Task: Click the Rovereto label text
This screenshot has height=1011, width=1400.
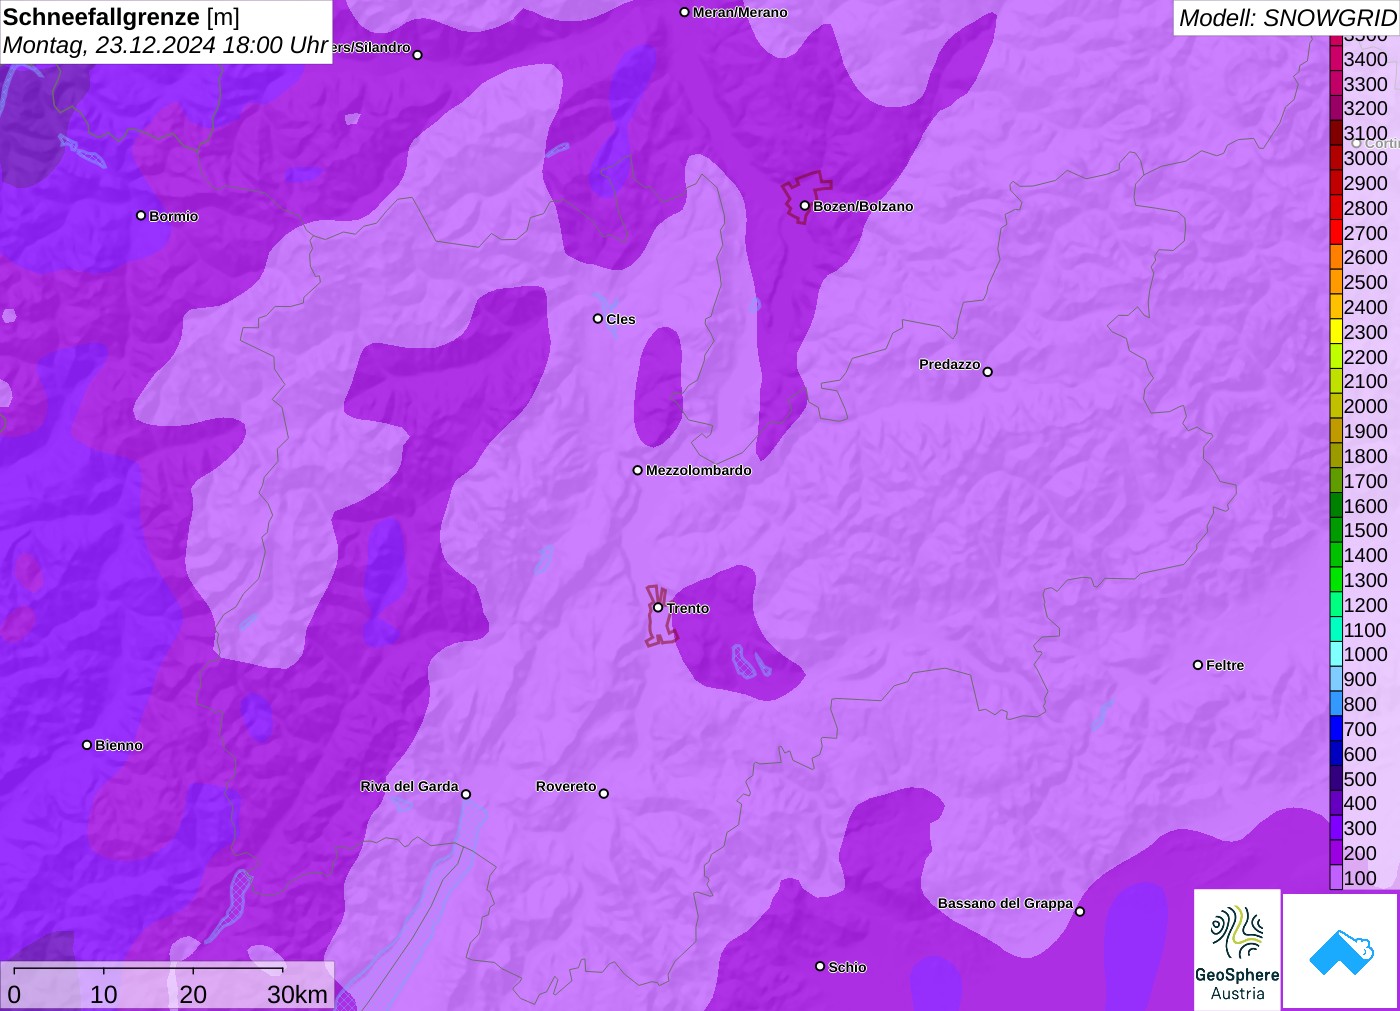Action: click(566, 786)
